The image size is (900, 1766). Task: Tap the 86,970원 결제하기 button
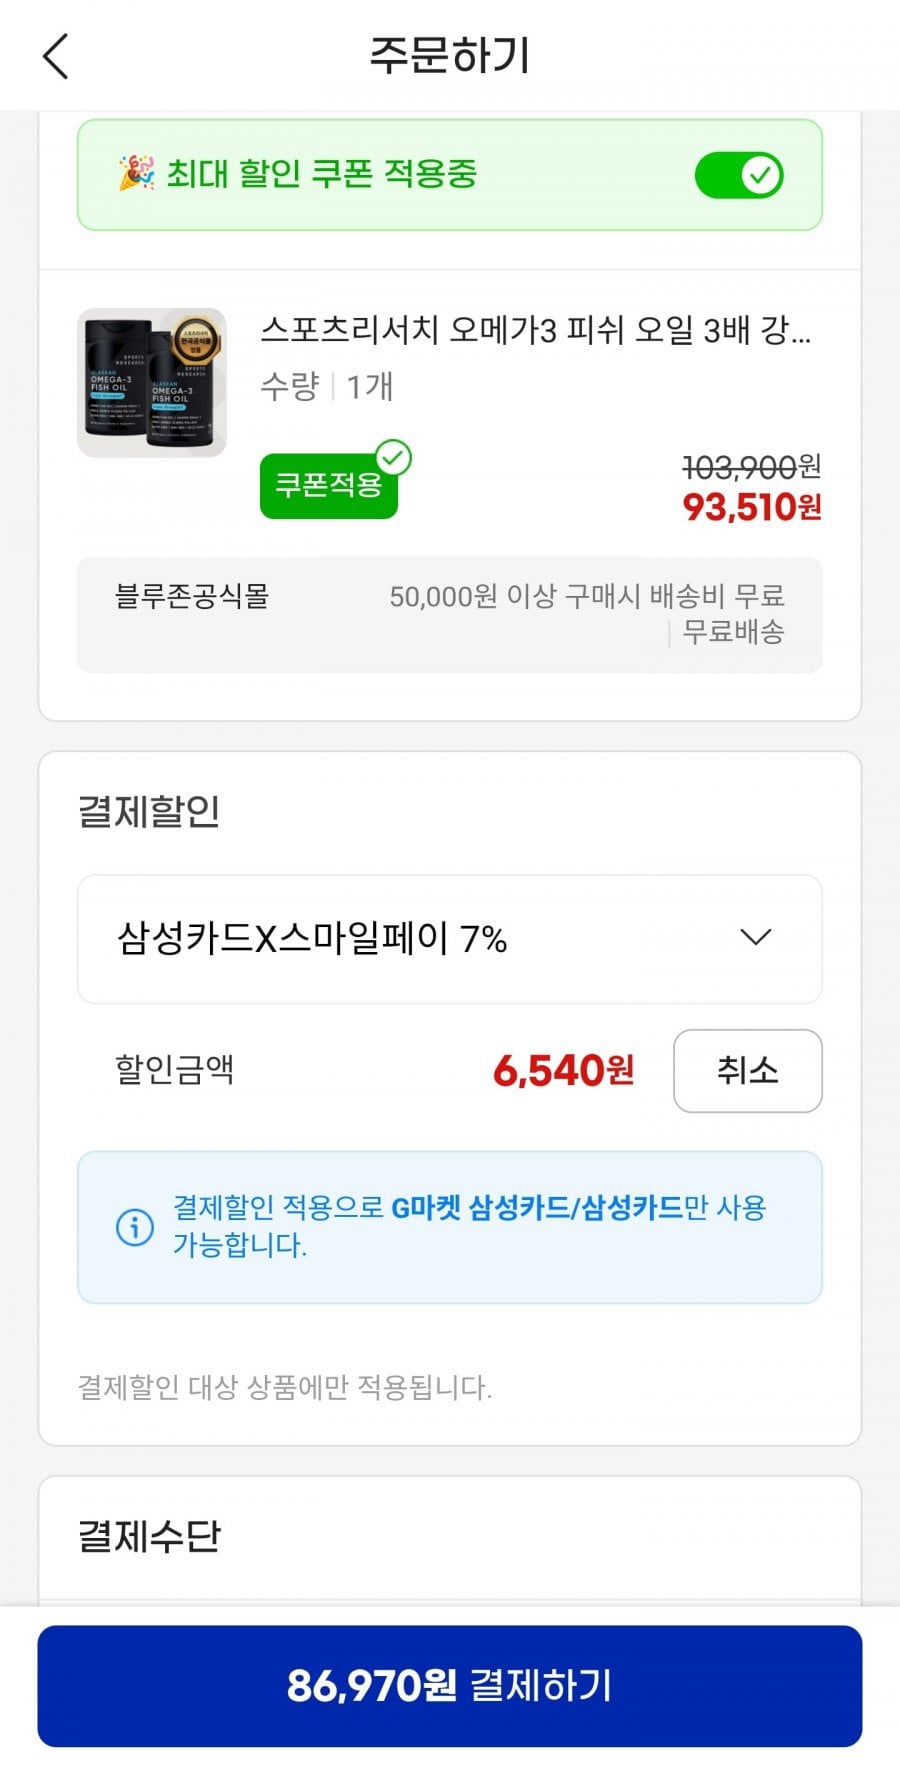450,1685
